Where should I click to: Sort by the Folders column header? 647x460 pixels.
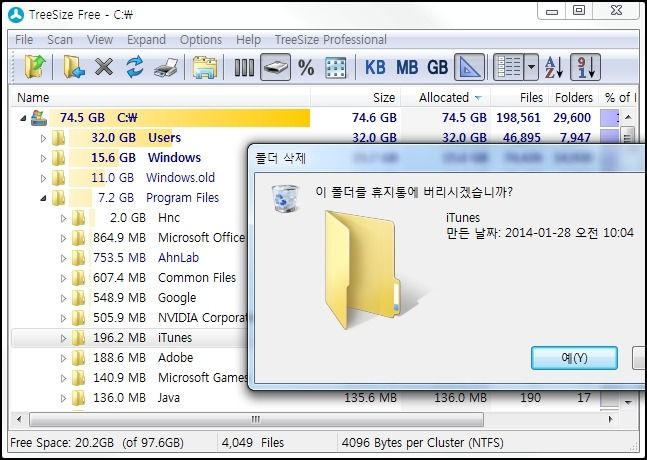(x=574, y=98)
